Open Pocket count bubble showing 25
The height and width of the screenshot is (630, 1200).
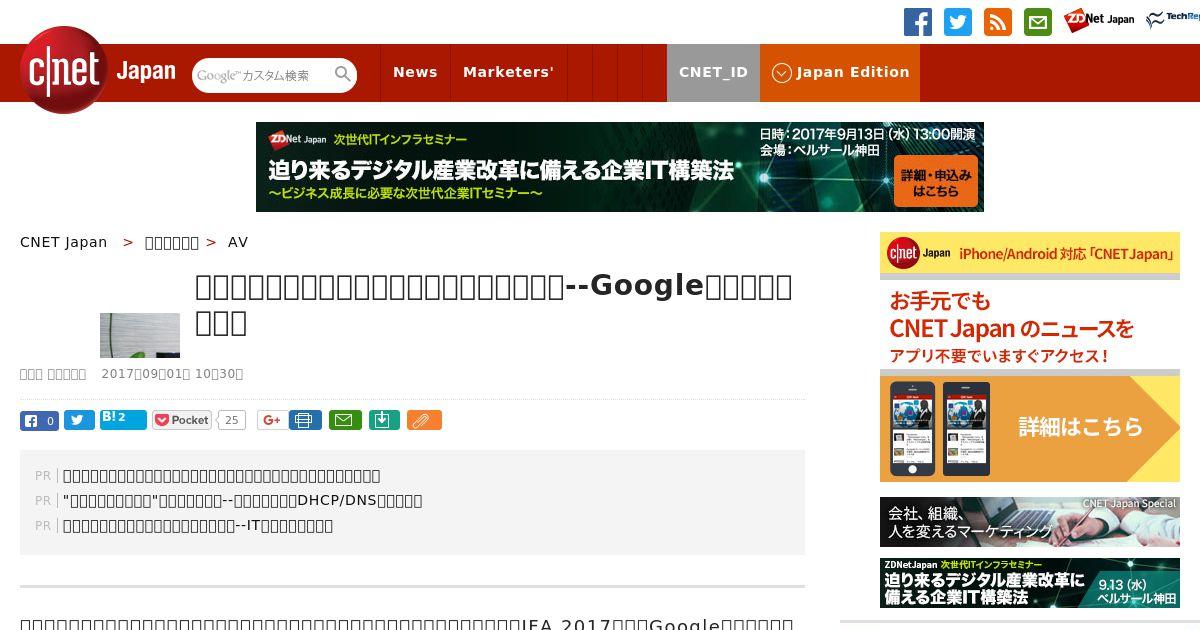coord(232,420)
